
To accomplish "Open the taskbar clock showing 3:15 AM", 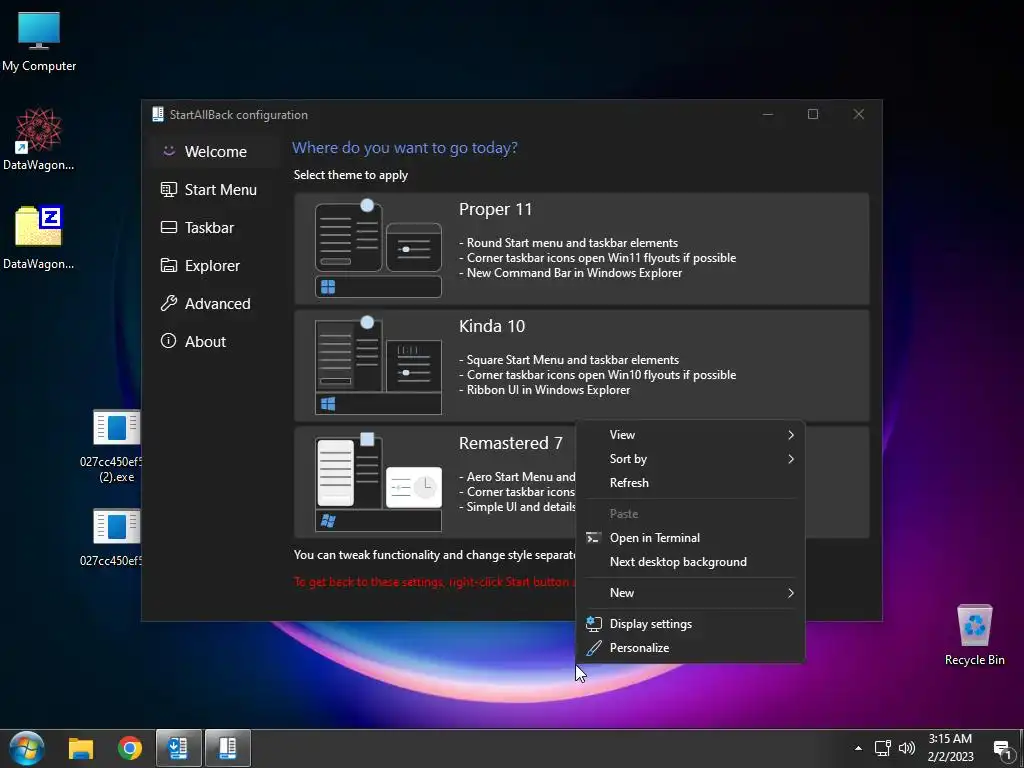I will point(950,748).
